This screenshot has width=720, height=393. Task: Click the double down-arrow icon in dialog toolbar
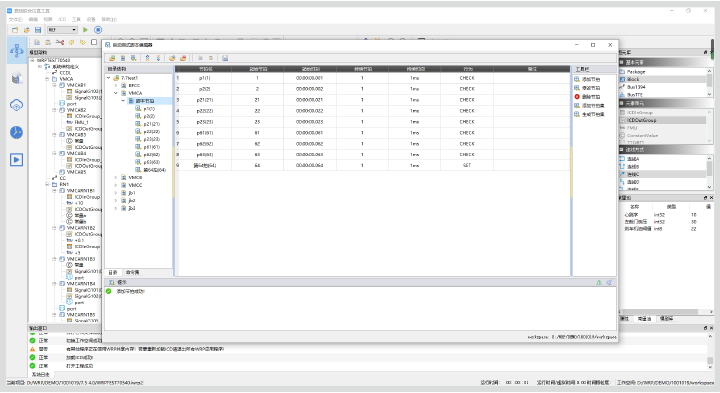pyautogui.click(x=158, y=58)
